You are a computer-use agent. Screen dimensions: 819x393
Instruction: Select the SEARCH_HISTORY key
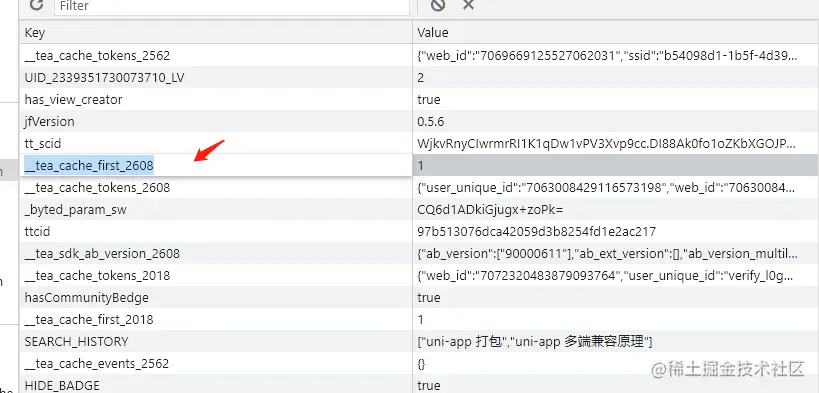tap(76, 341)
